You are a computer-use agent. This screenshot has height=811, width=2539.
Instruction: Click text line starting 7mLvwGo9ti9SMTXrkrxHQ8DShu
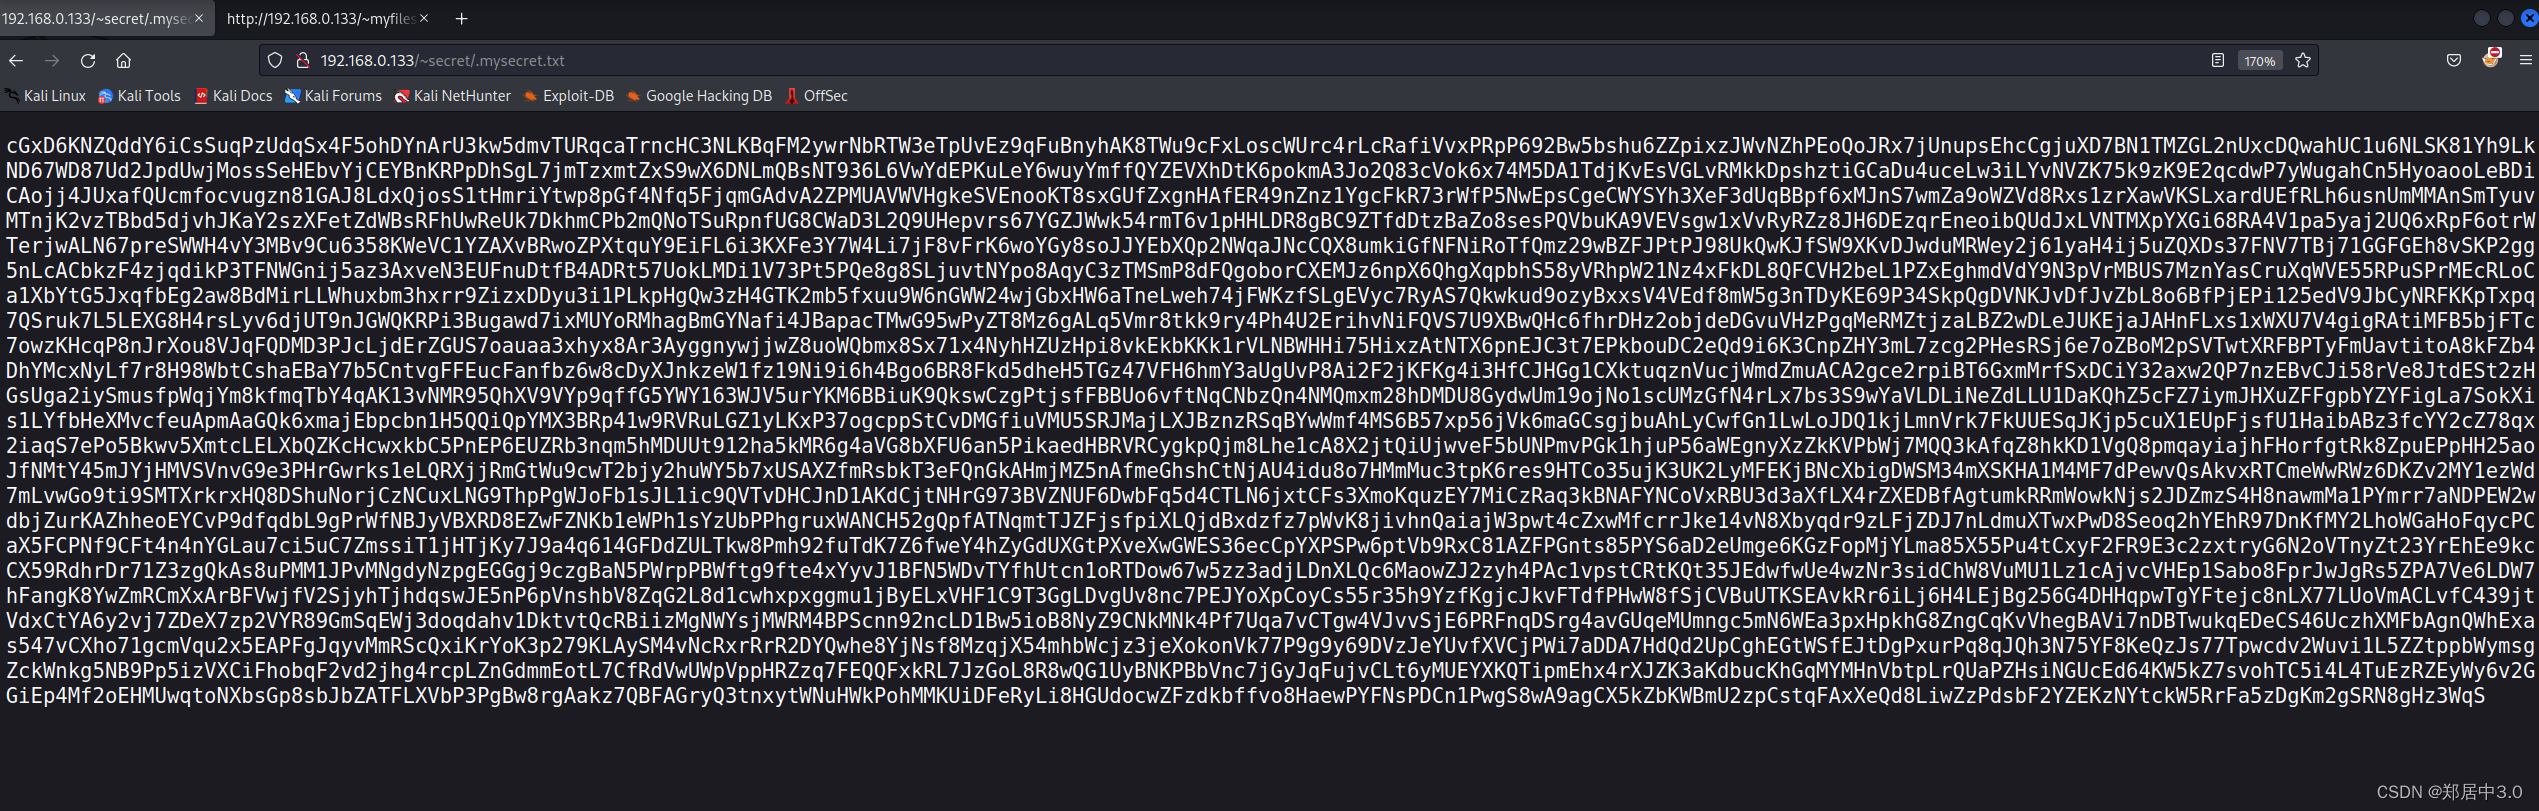pyautogui.click(x=1270, y=495)
